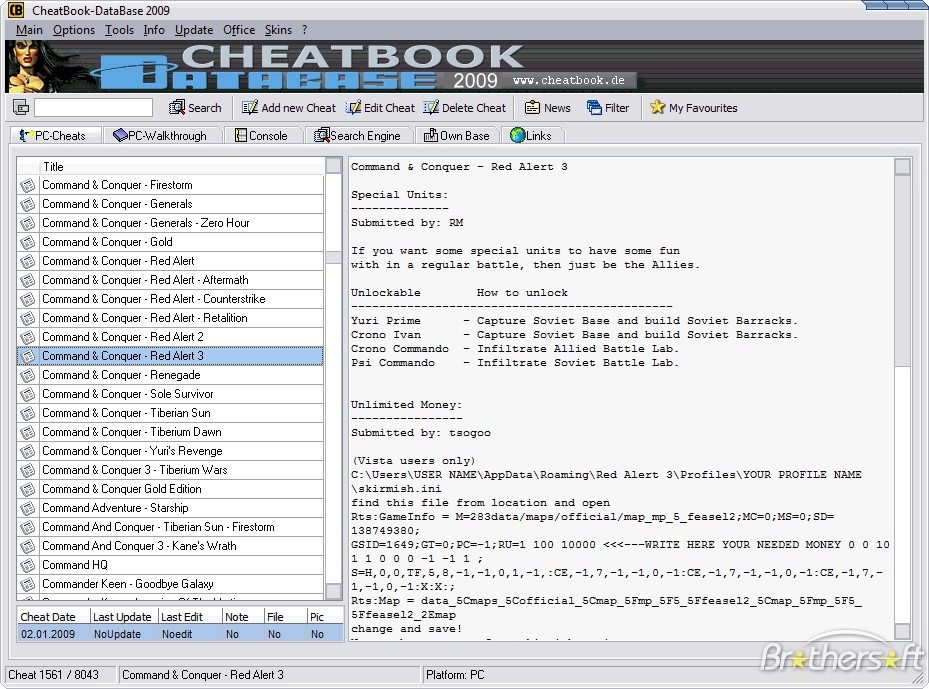Open the Tools menu
929x689 pixels.
119,30
